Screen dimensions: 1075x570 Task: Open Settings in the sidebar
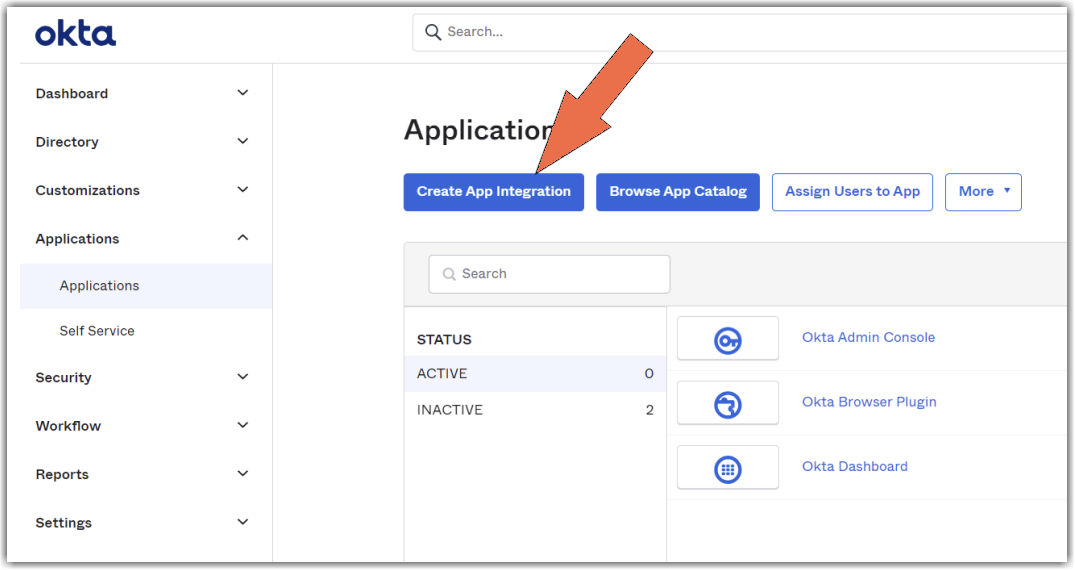[x=64, y=523]
